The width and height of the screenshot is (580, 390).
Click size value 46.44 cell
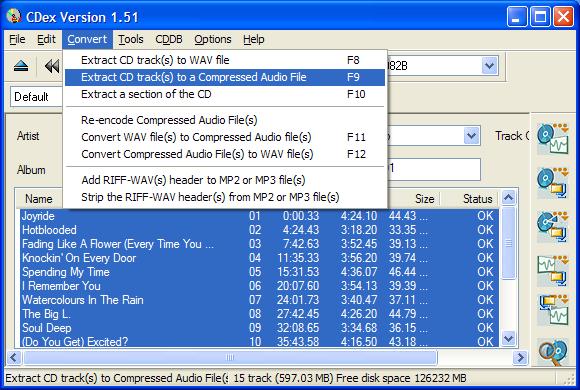(x=408, y=272)
